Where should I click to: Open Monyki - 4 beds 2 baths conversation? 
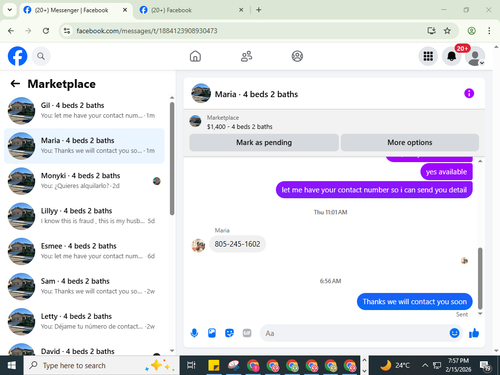pos(84,181)
